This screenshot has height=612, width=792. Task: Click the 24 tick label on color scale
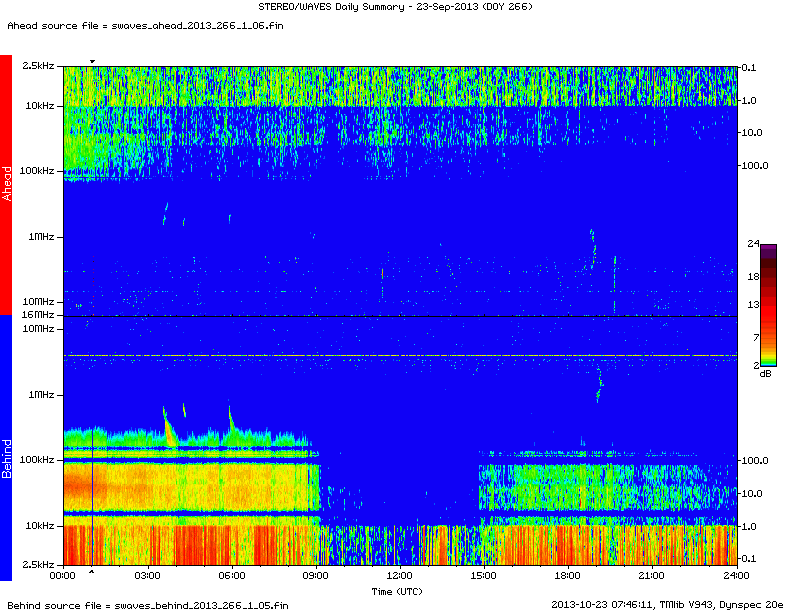tap(753, 243)
